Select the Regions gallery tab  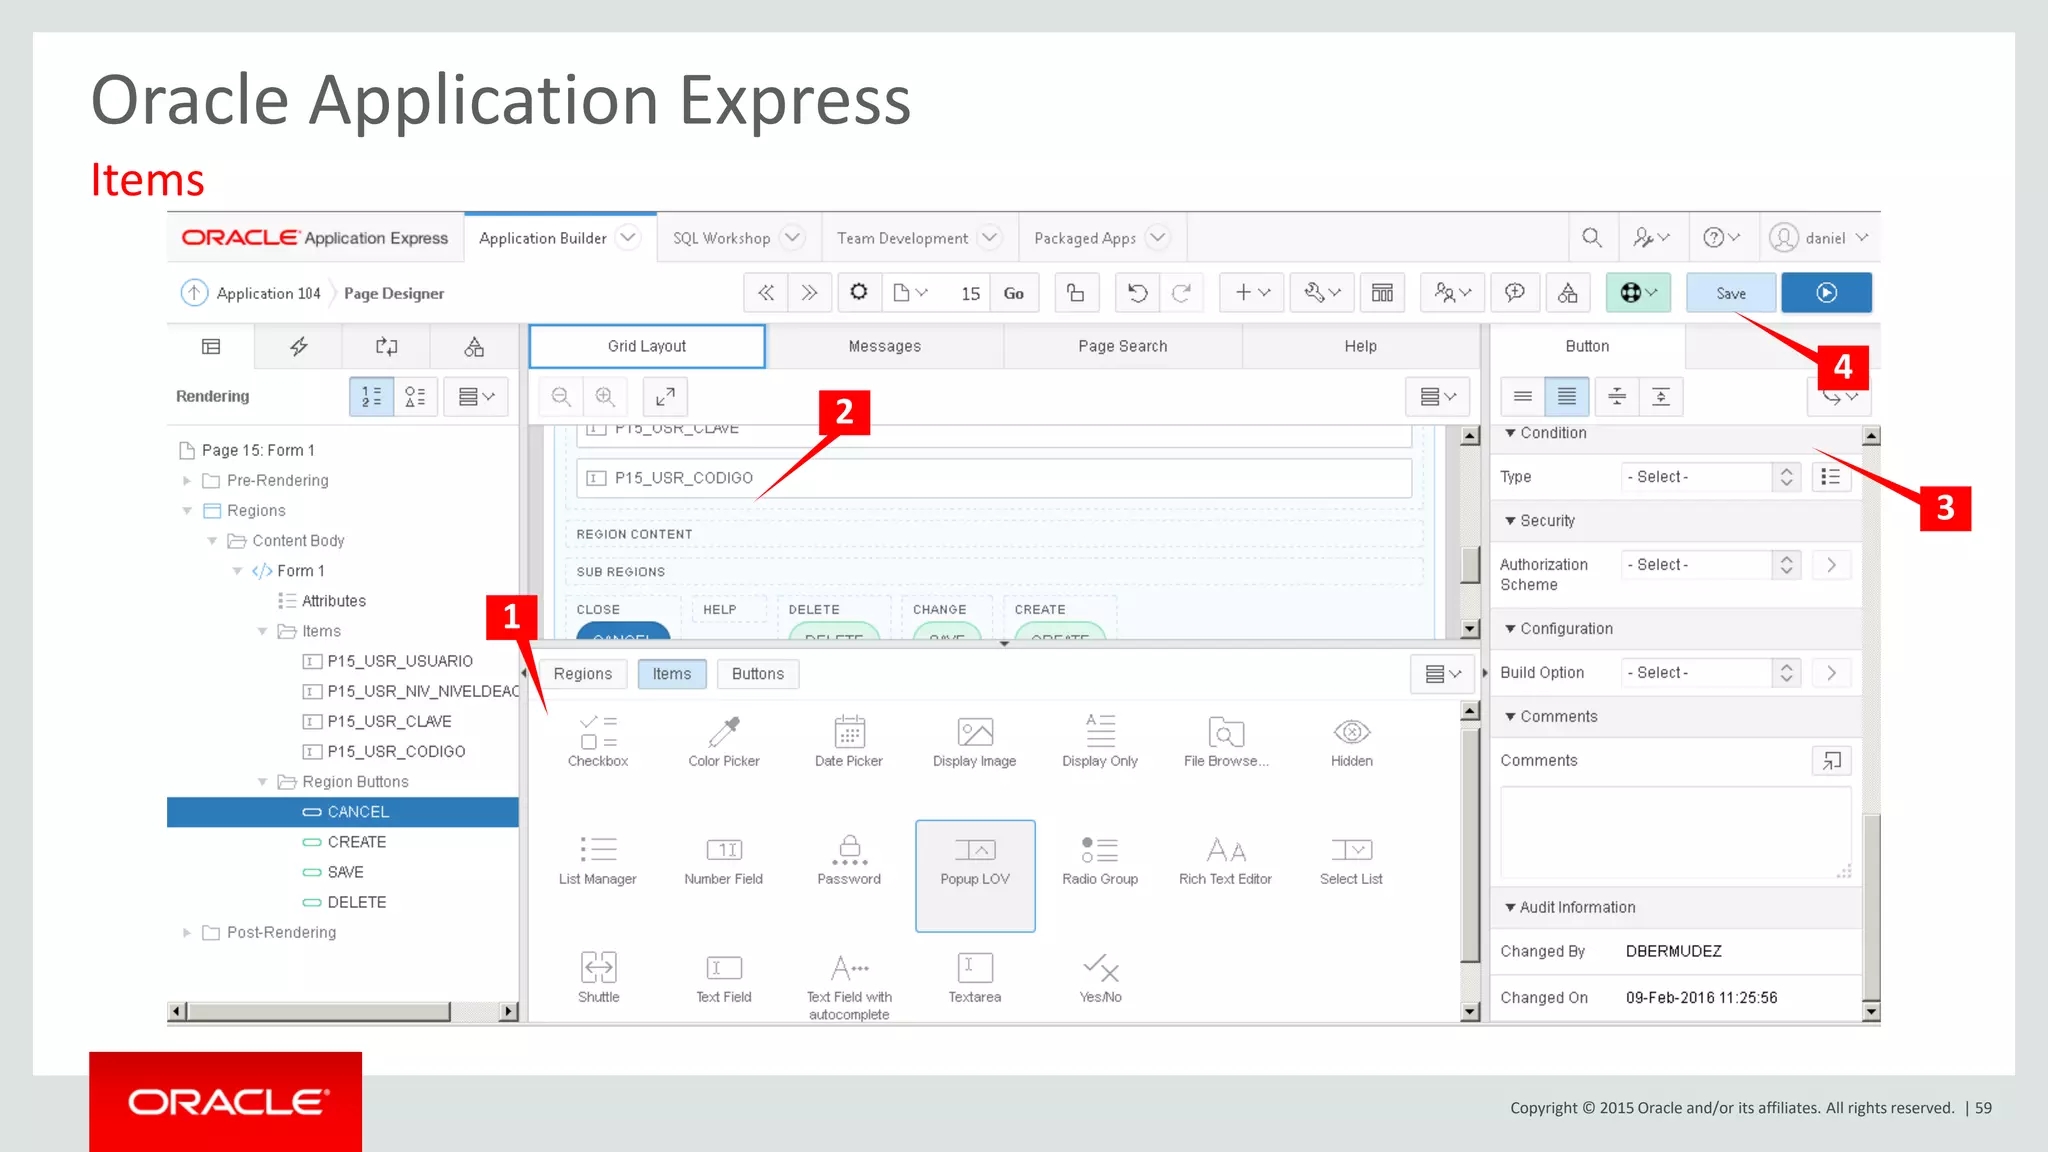pyautogui.click(x=583, y=674)
